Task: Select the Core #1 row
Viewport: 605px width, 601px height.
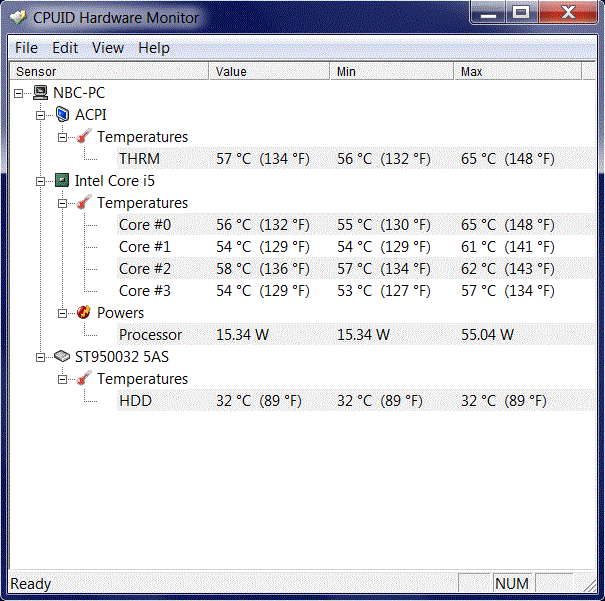Action: point(355,246)
